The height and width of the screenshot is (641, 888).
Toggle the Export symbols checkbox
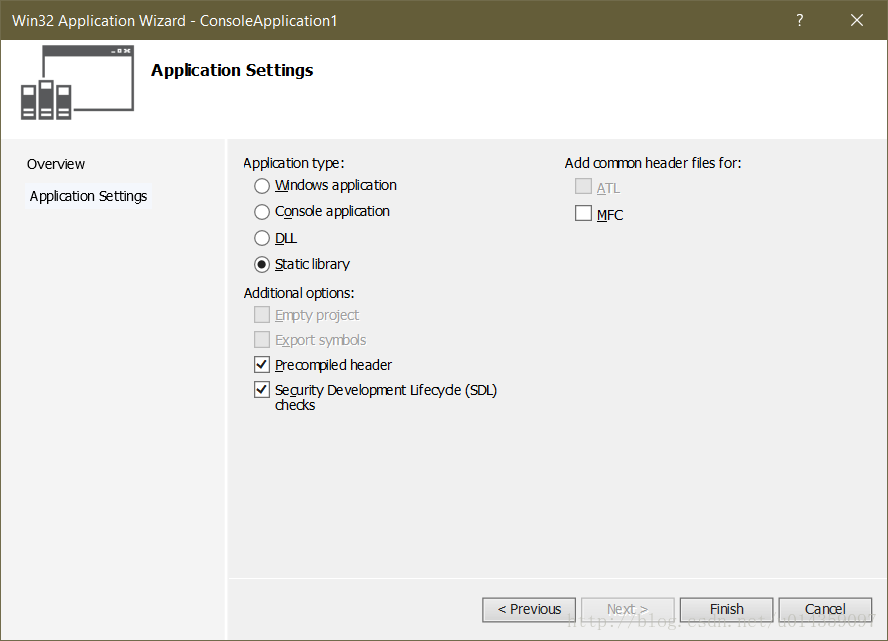[x=262, y=339]
